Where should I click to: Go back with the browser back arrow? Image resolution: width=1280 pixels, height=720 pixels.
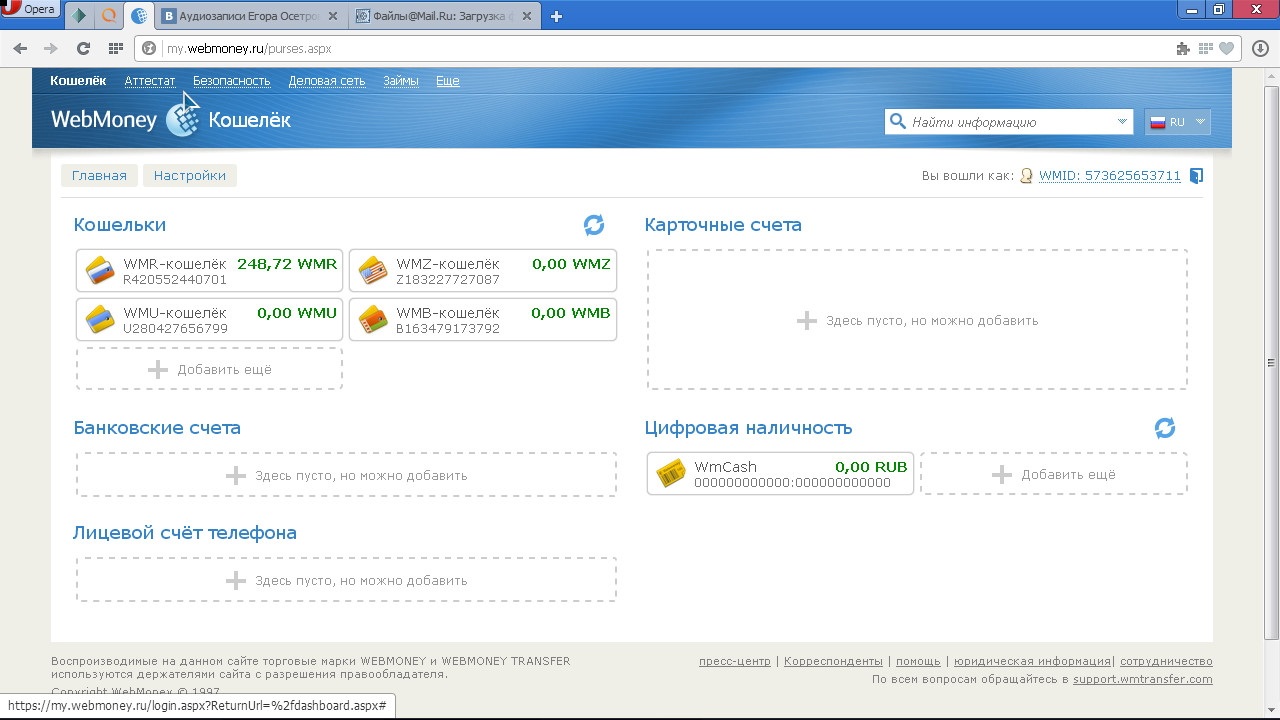[x=20, y=48]
